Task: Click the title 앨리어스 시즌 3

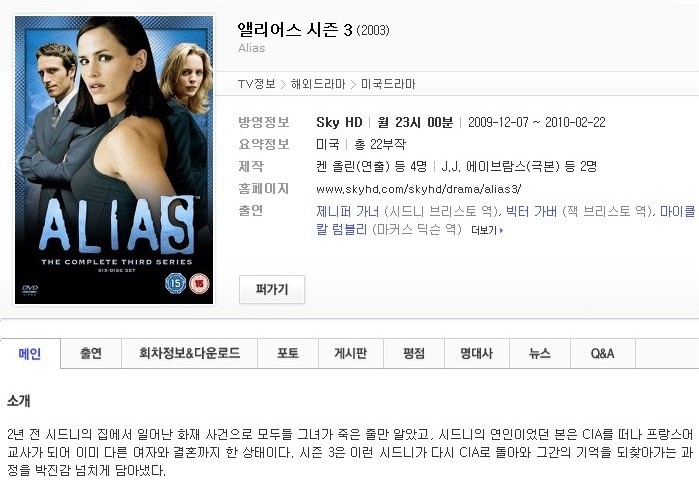Action: point(295,30)
